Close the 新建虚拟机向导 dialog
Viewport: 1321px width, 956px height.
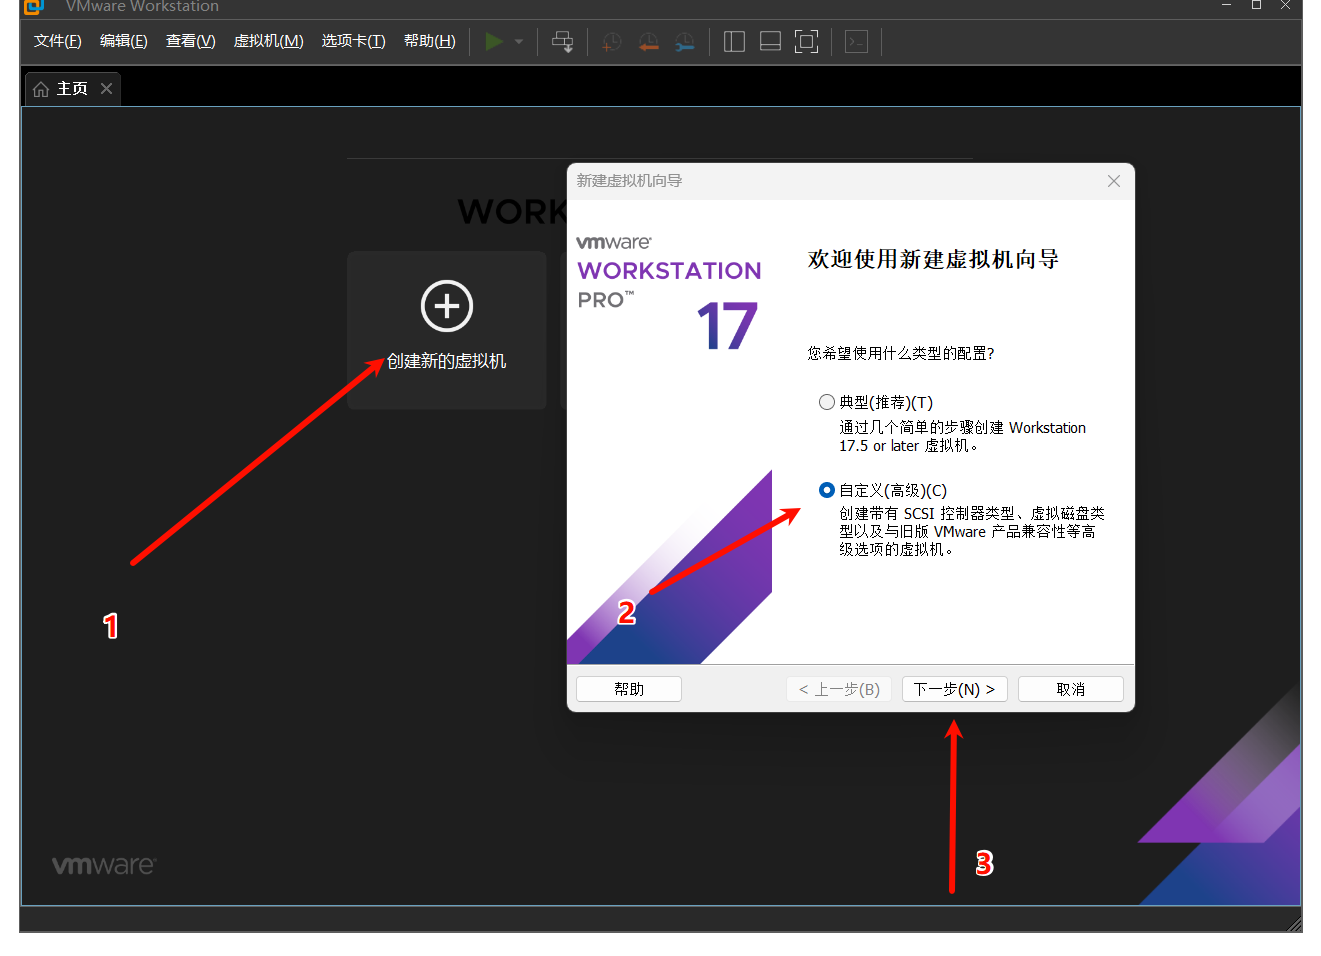click(1113, 181)
